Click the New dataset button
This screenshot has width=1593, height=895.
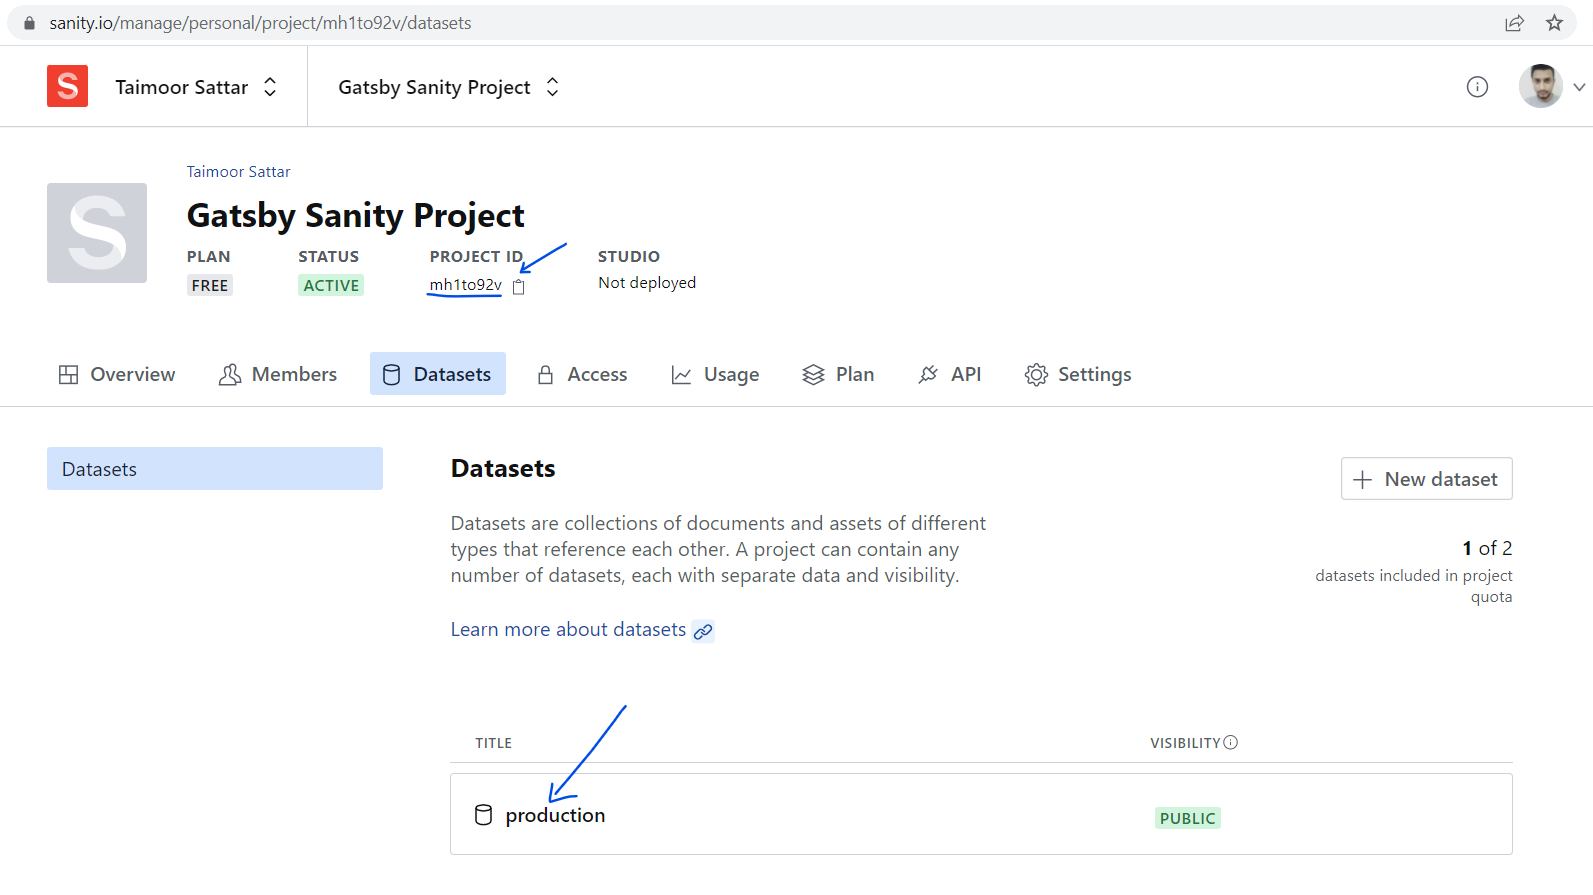coord(1426,479)
